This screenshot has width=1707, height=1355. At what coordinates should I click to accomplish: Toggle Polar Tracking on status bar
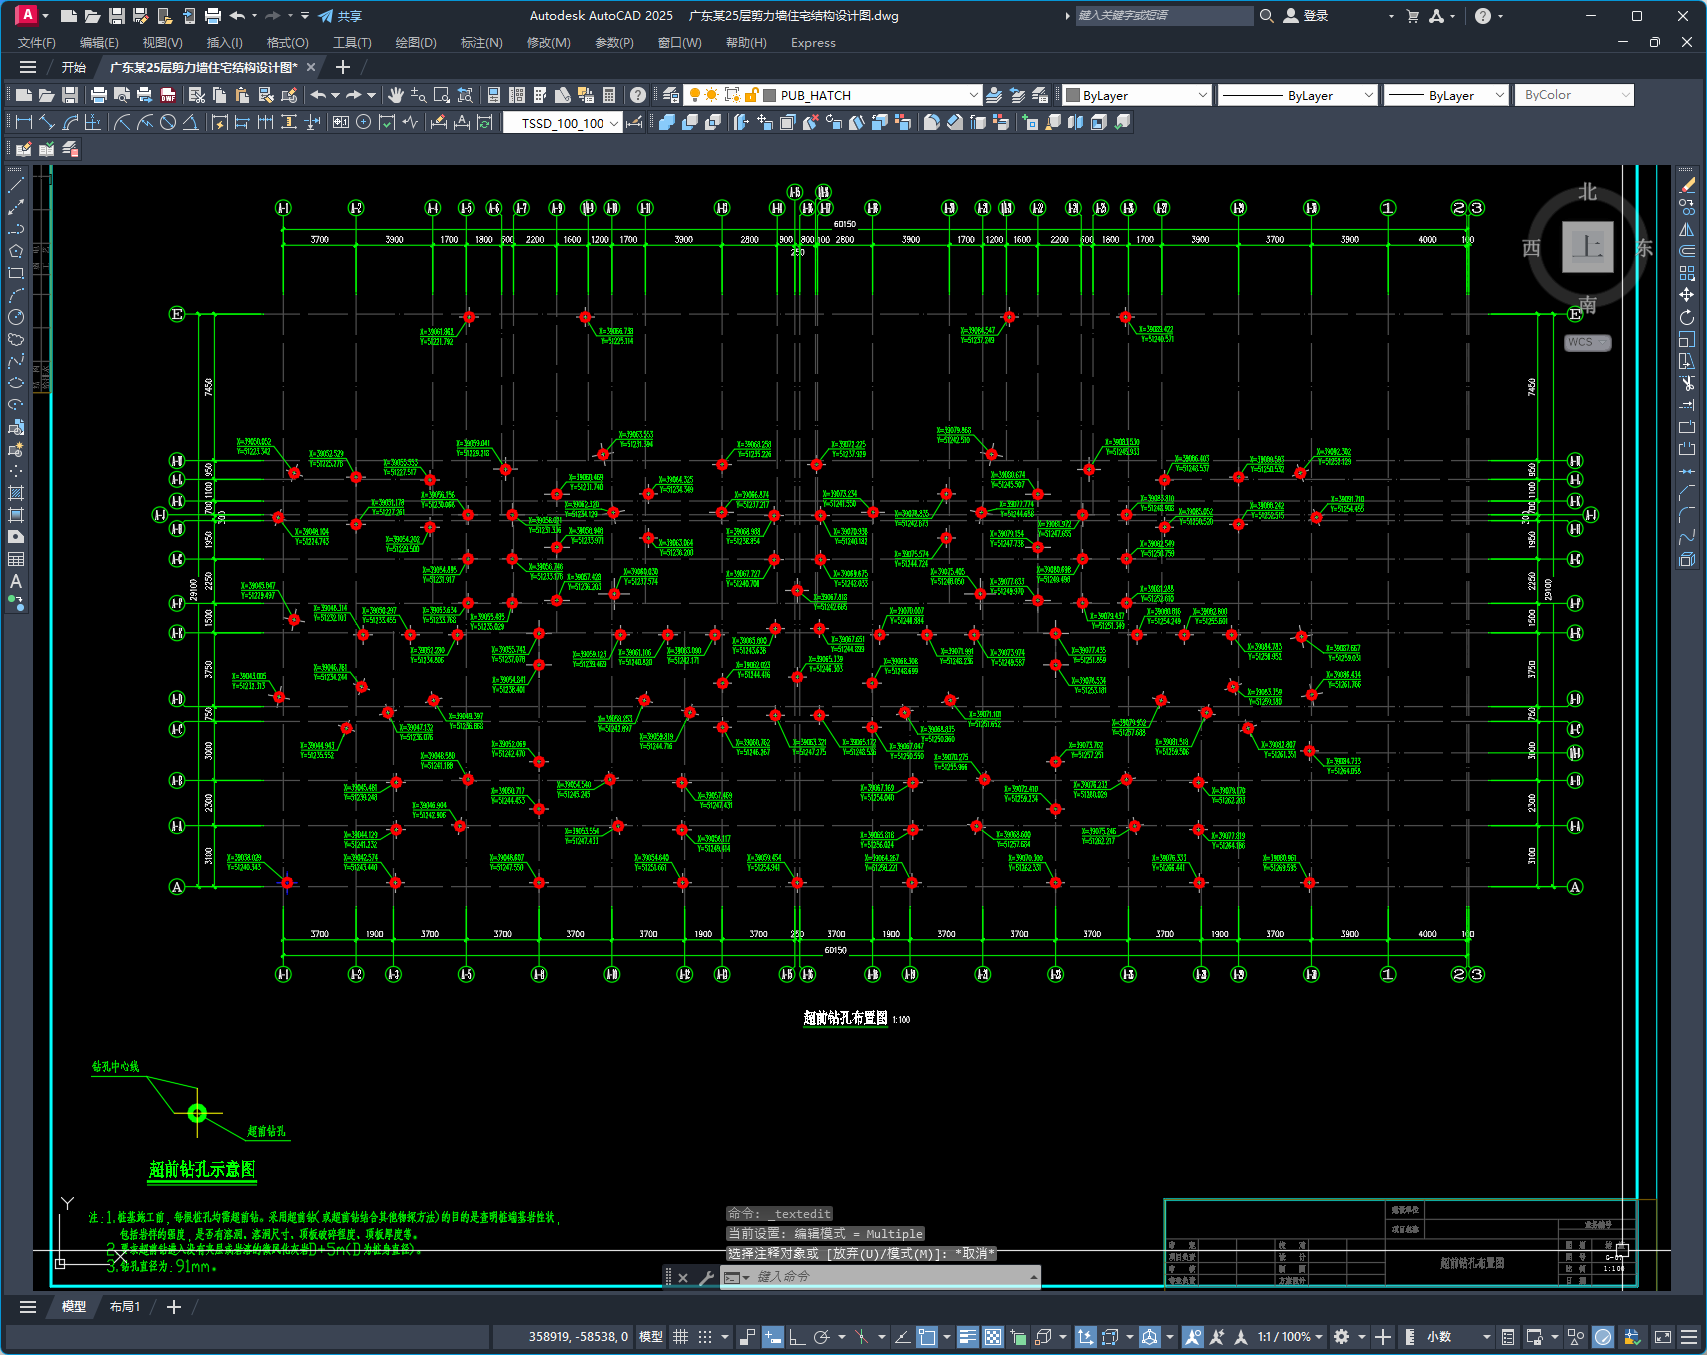coord(822,1337)
